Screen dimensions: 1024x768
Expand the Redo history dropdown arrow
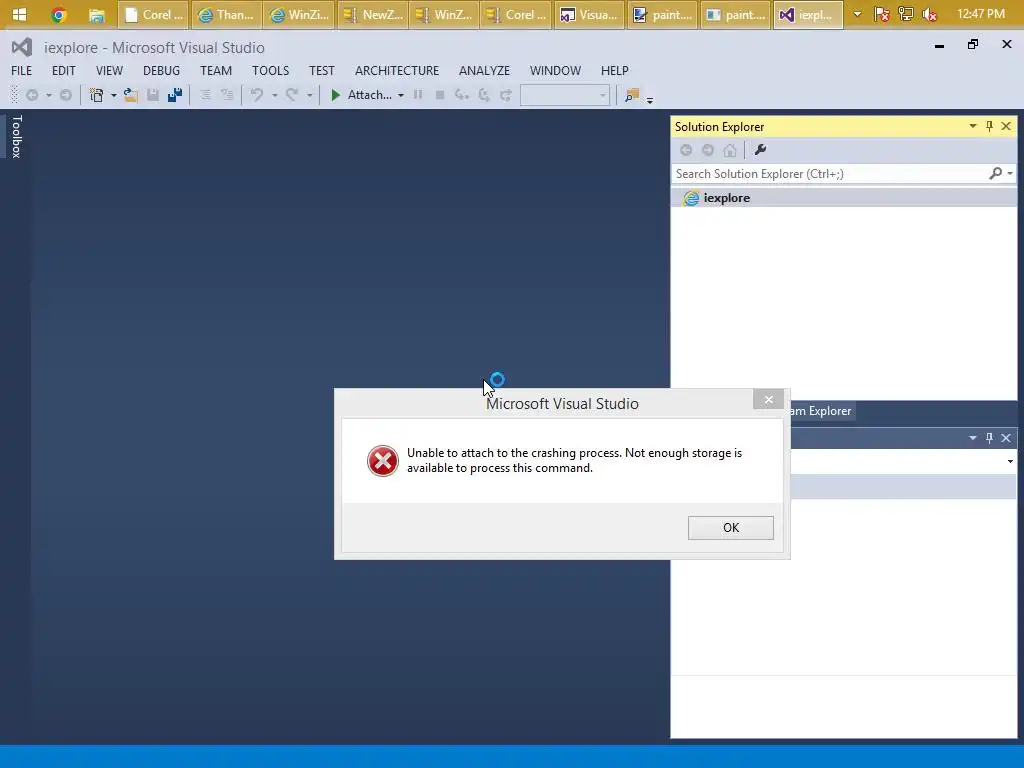coord(310,95)
